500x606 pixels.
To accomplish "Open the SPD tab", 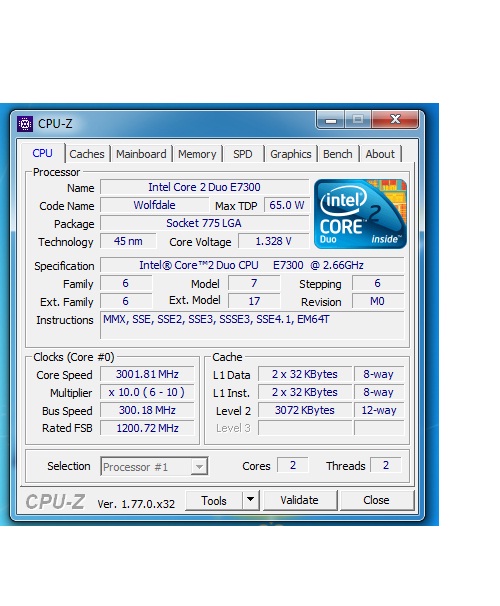I will pyautogui.click(x=243, y=154).
